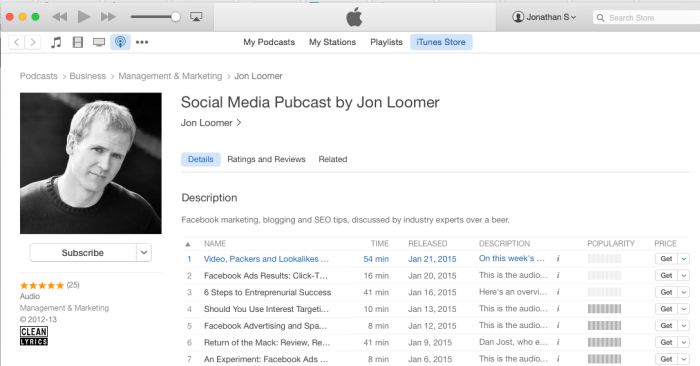Get the Facebook Ads Results episode
The height and width of the screenshot is (366, 700).
pyautogui.click(x=666, y=275)
